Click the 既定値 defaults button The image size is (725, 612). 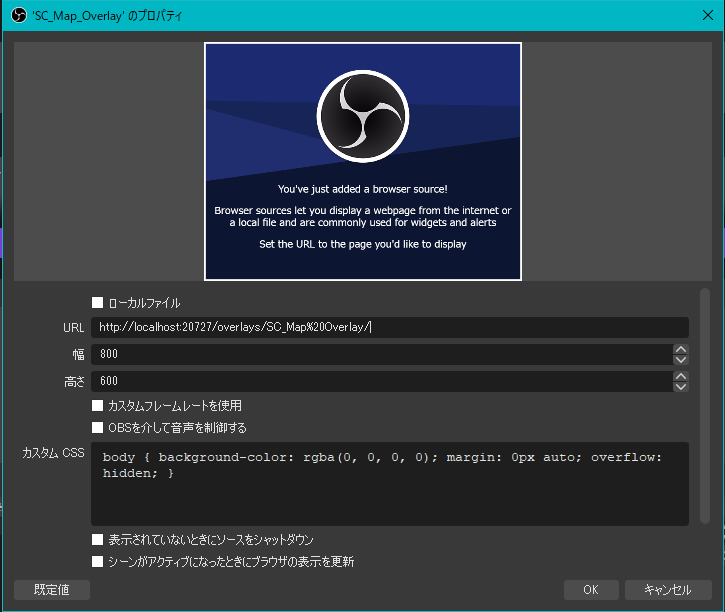(x=52, y=590)
